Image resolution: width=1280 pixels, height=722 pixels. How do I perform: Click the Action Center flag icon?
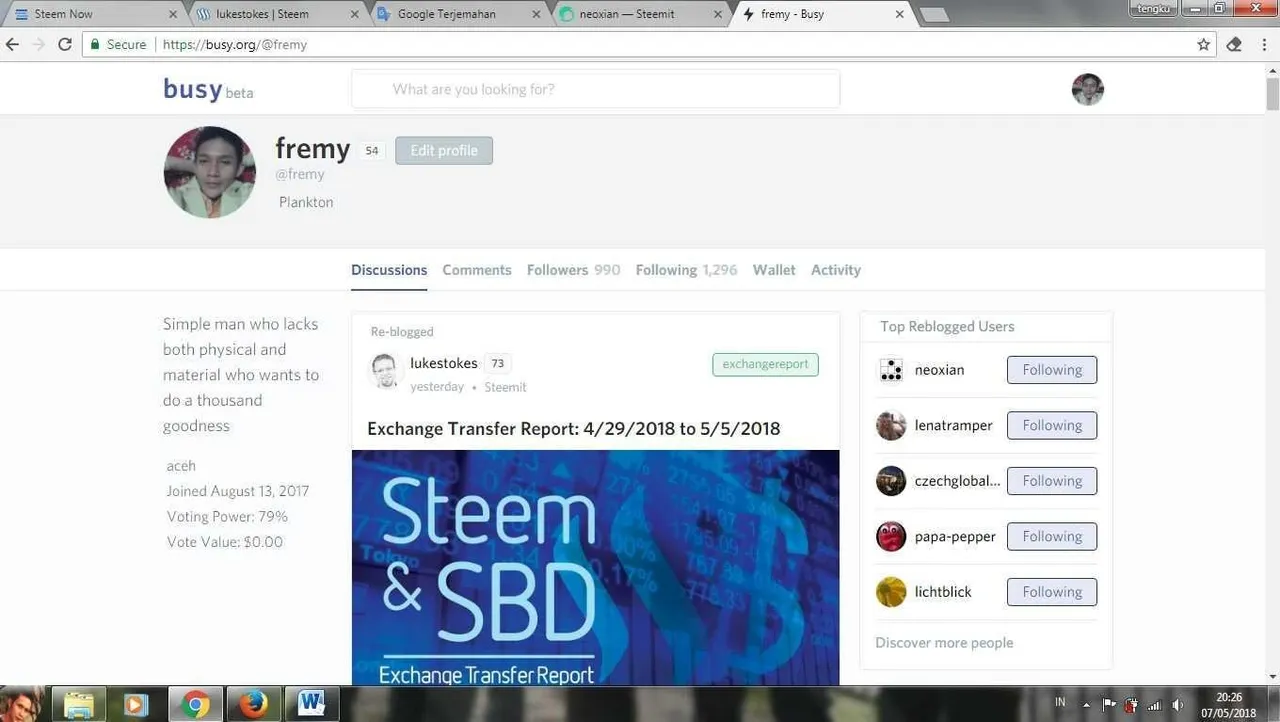point(1109,704)
